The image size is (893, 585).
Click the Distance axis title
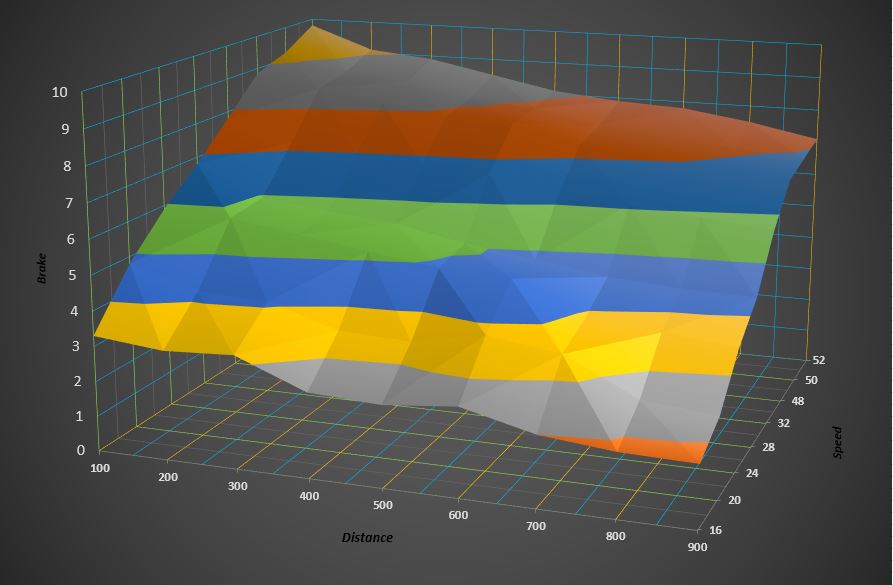point(367,537)
